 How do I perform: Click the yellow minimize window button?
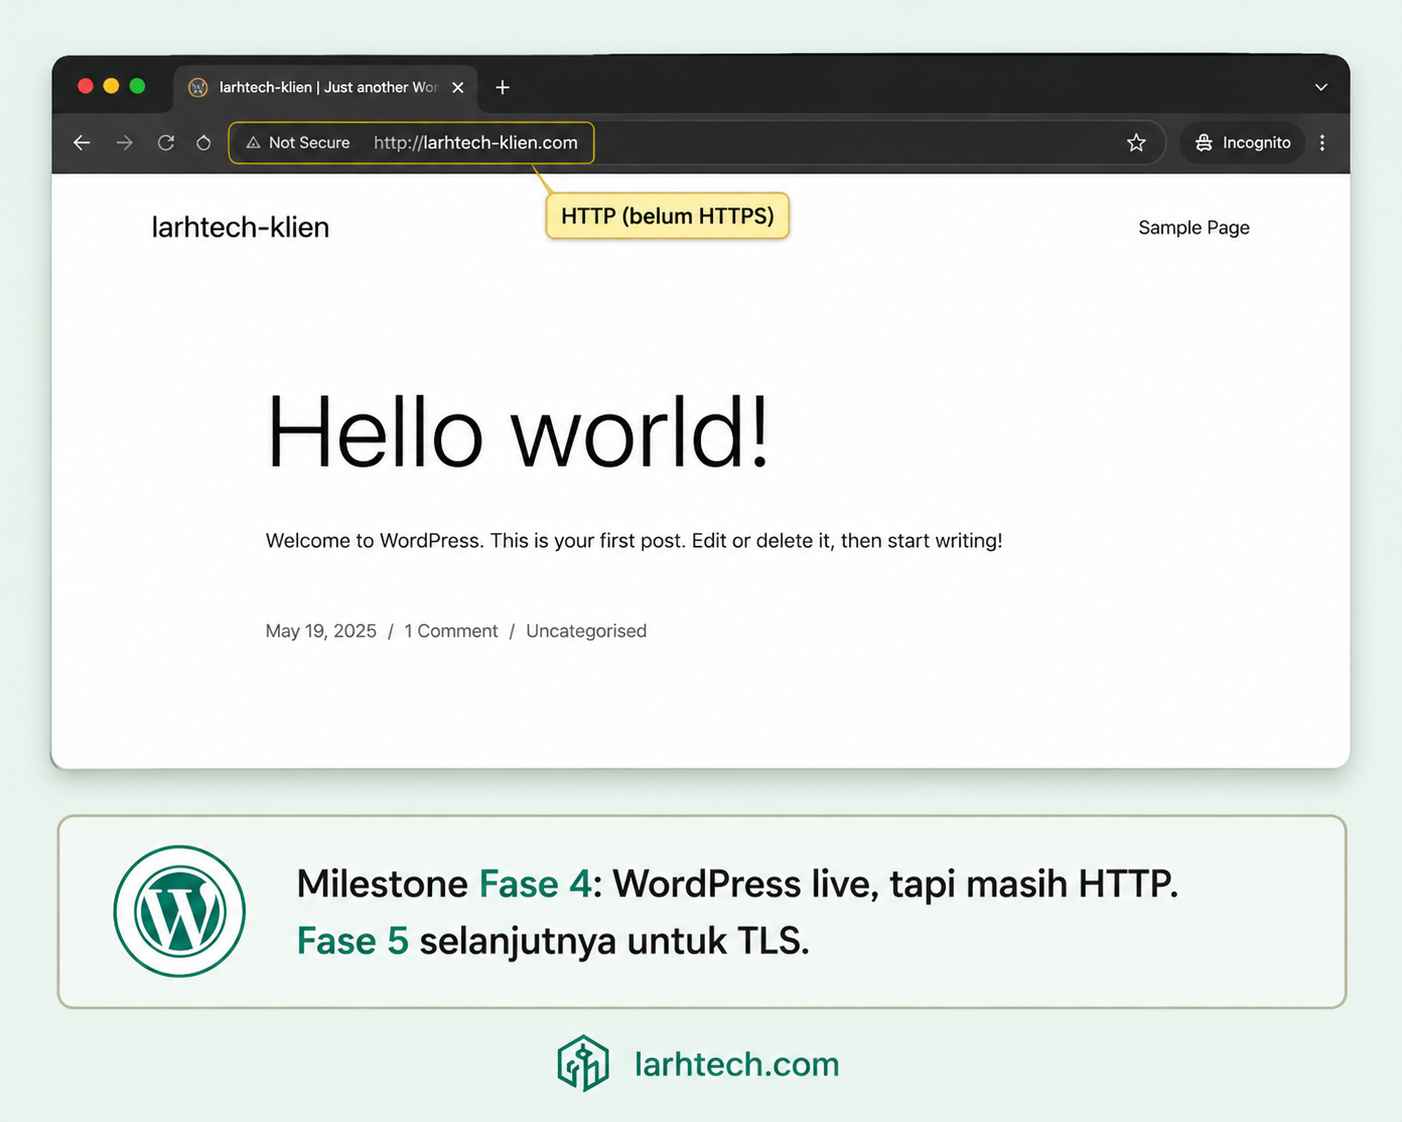(x=111, y=86)
